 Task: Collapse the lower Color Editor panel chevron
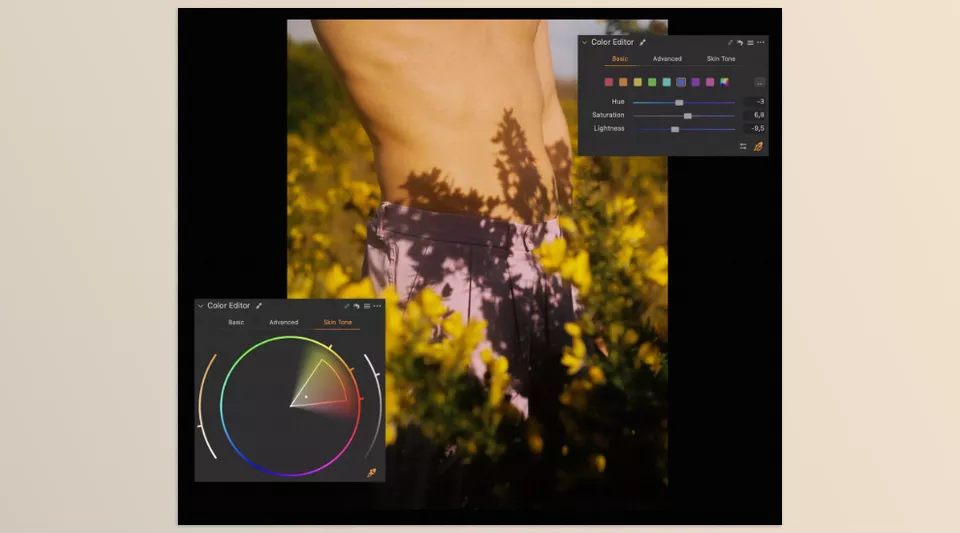tap(200, 306)
